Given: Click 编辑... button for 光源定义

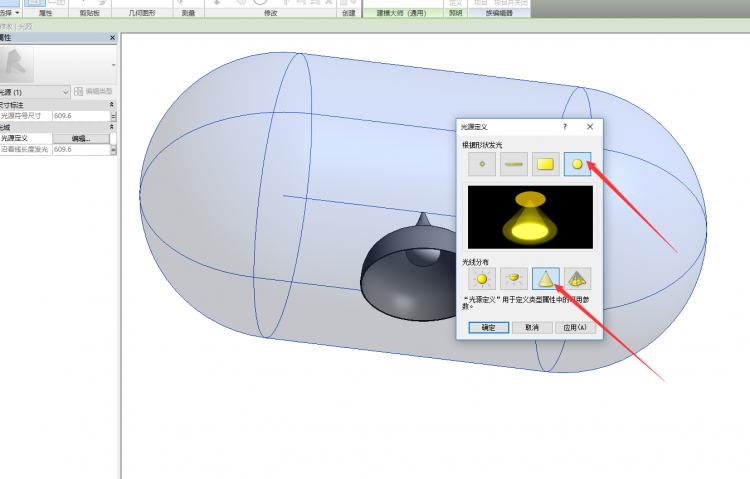Looking at the screenshot, I should click(x=81, y=138).
